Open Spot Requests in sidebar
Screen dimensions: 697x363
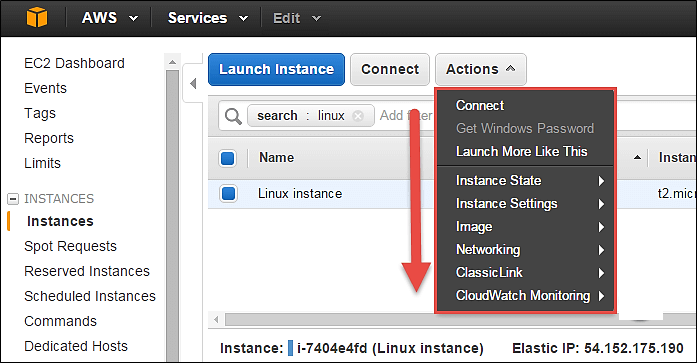pyautogui.click(x=70, y=246)
